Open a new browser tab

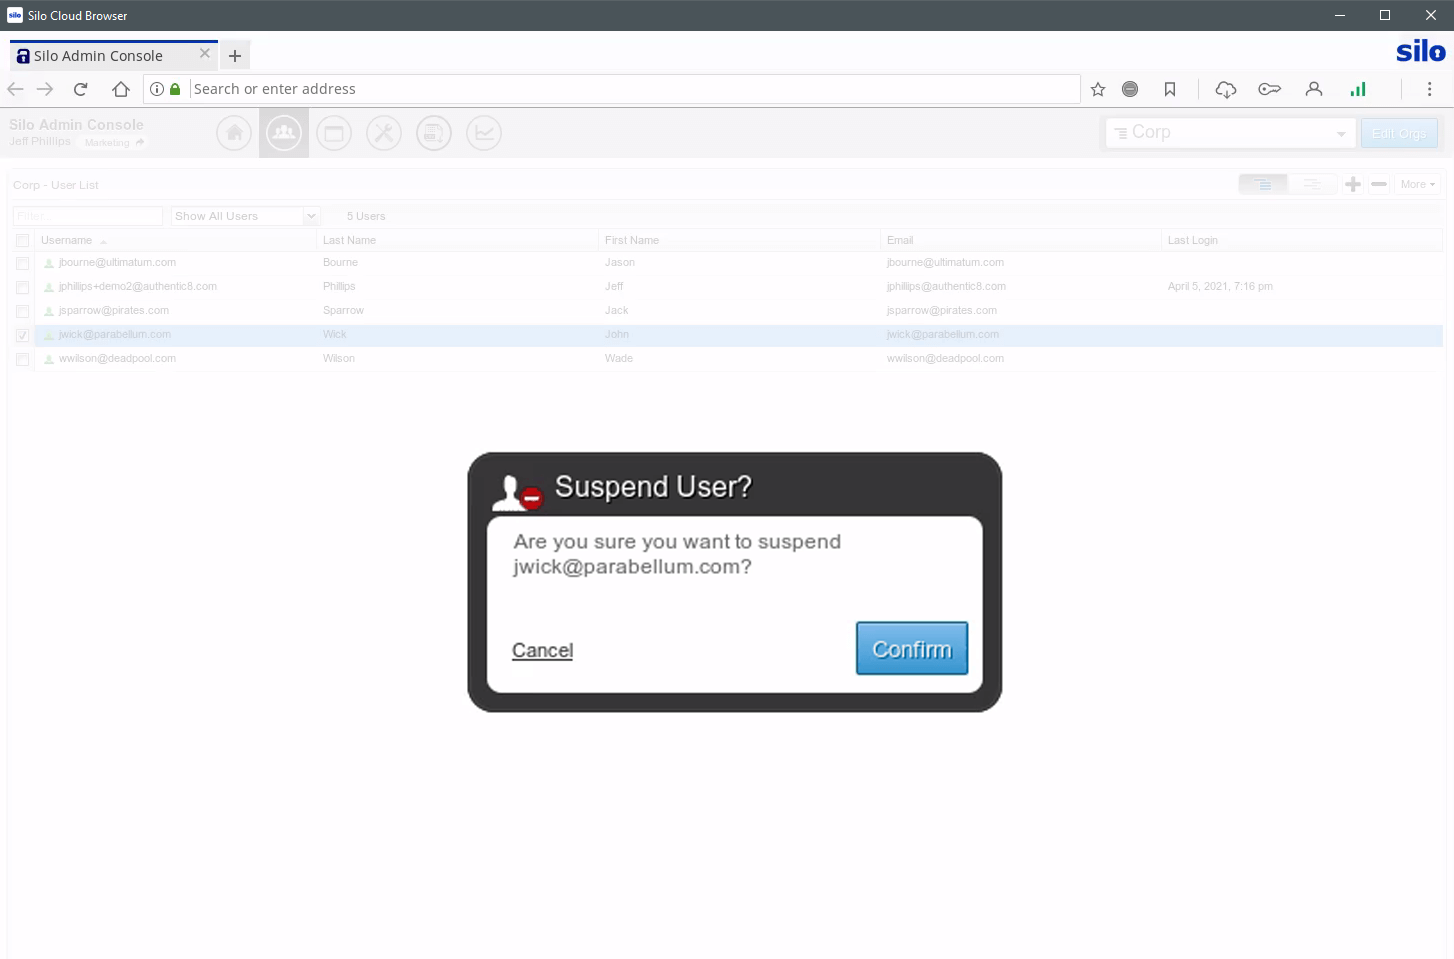tap(235, 56)
